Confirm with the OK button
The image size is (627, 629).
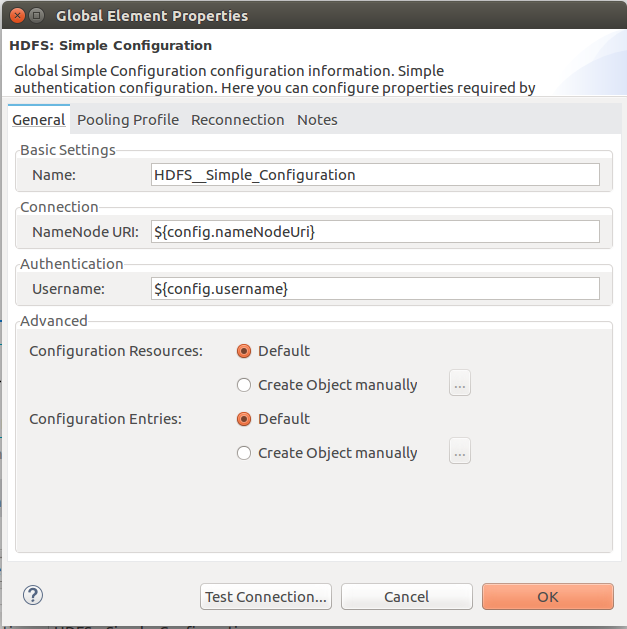pyautogui.click(x=548, y=597)
